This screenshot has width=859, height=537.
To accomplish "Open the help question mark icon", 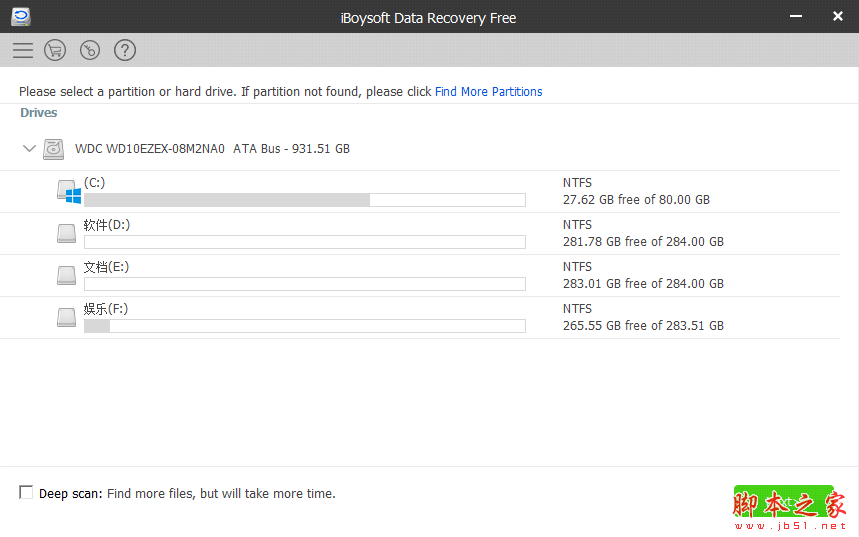I will coord(125,50).
